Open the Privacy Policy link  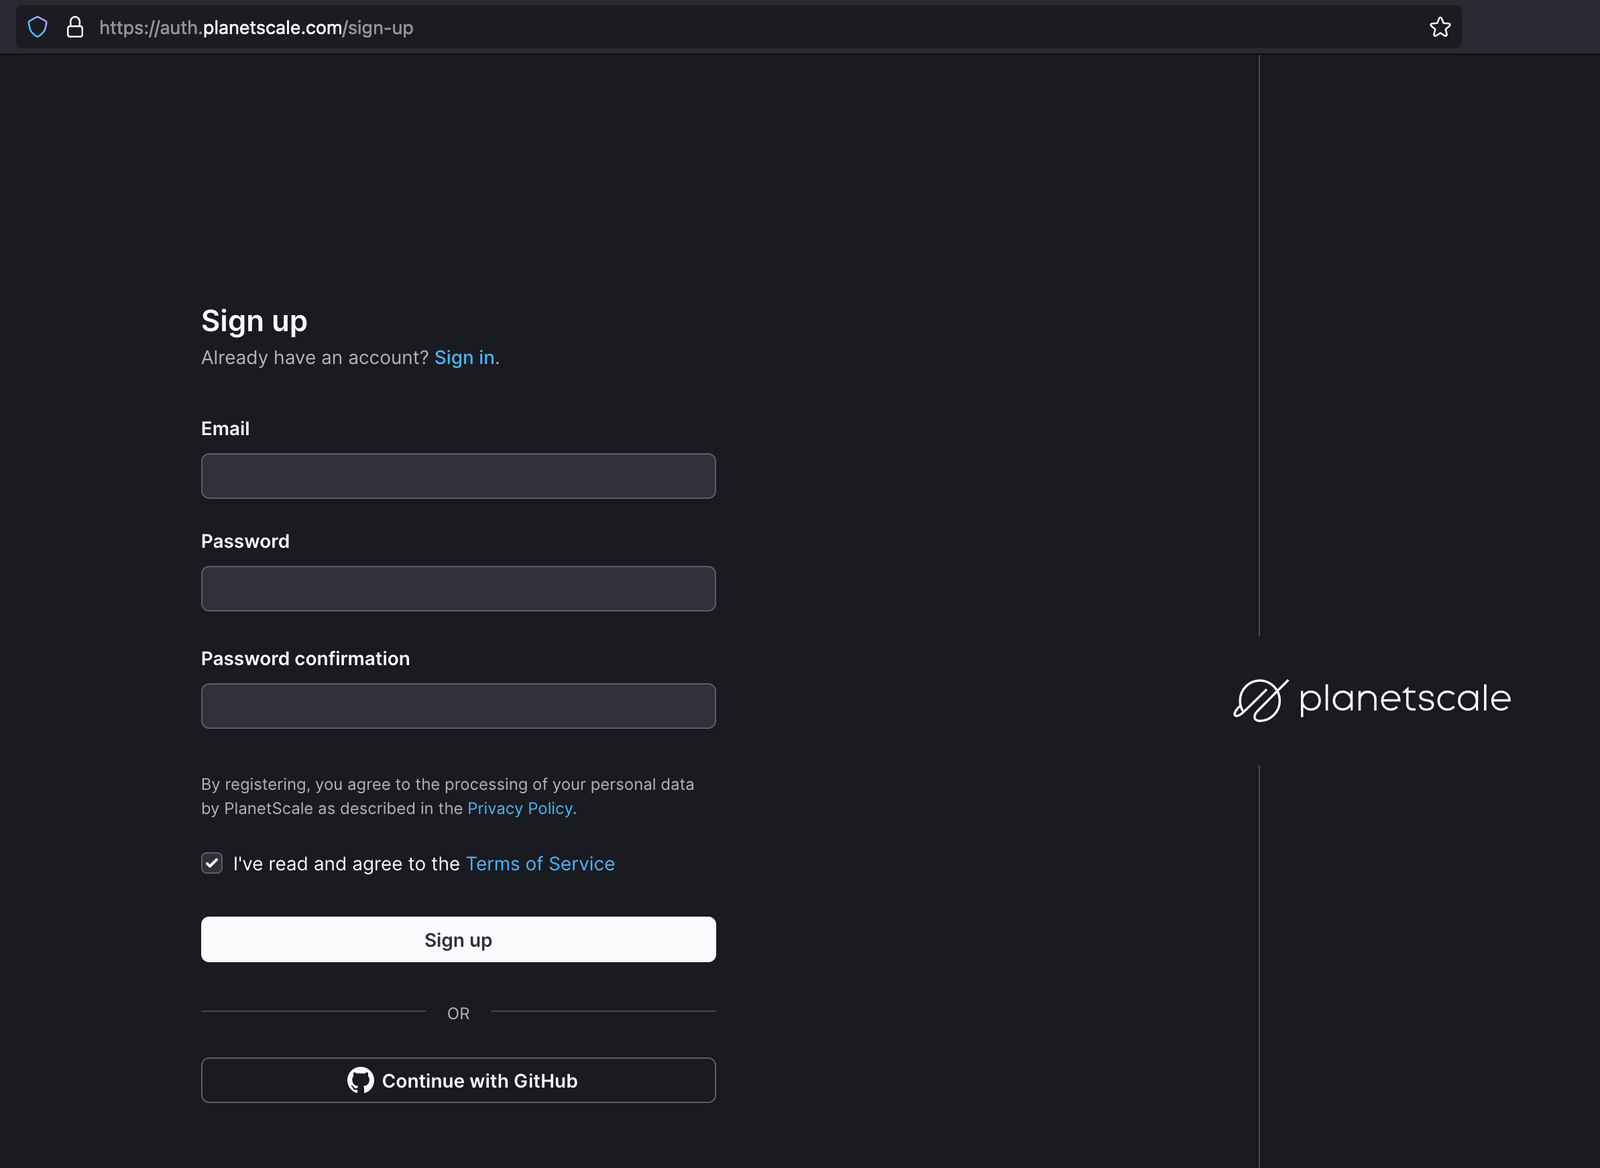pos(520,809)
